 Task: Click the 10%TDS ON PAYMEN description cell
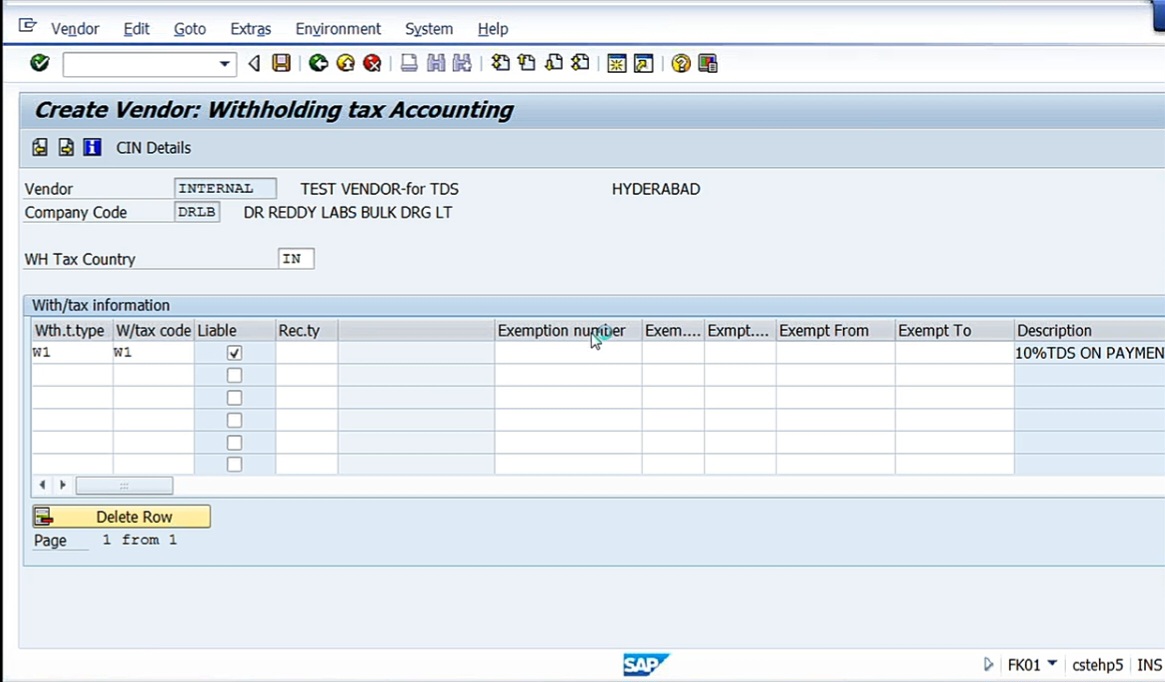[x=1089, y=353]
